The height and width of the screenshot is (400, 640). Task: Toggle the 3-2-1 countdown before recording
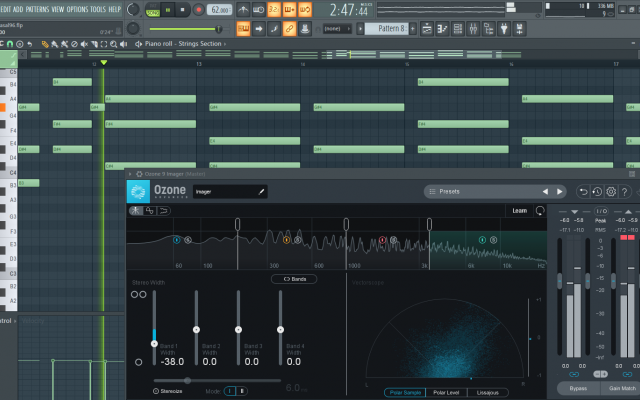tap(274, 10)
